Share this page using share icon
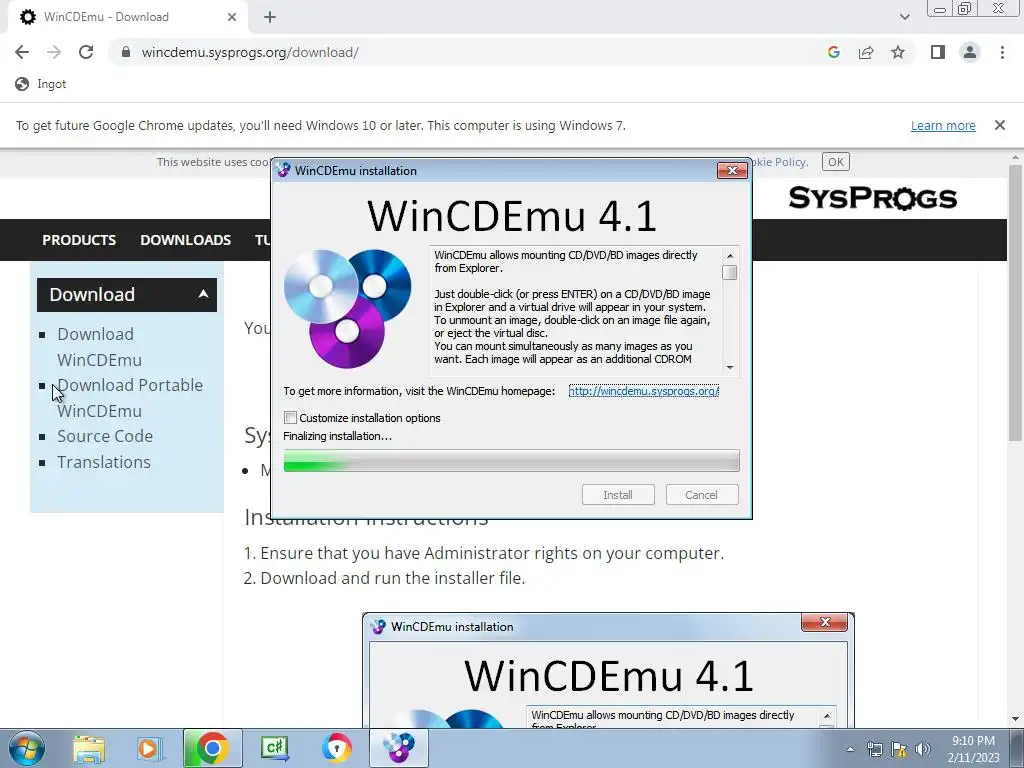This screenshot has width=1024, height=768. tap(866, 52)
